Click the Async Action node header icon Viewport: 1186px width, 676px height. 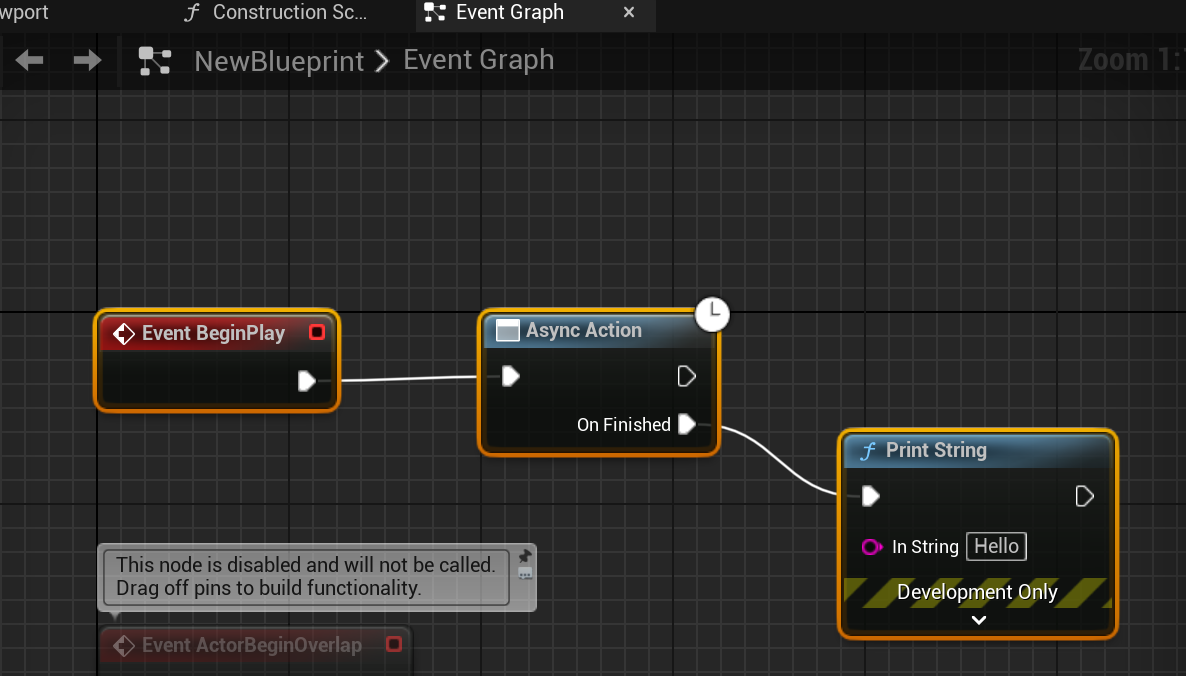508,330
